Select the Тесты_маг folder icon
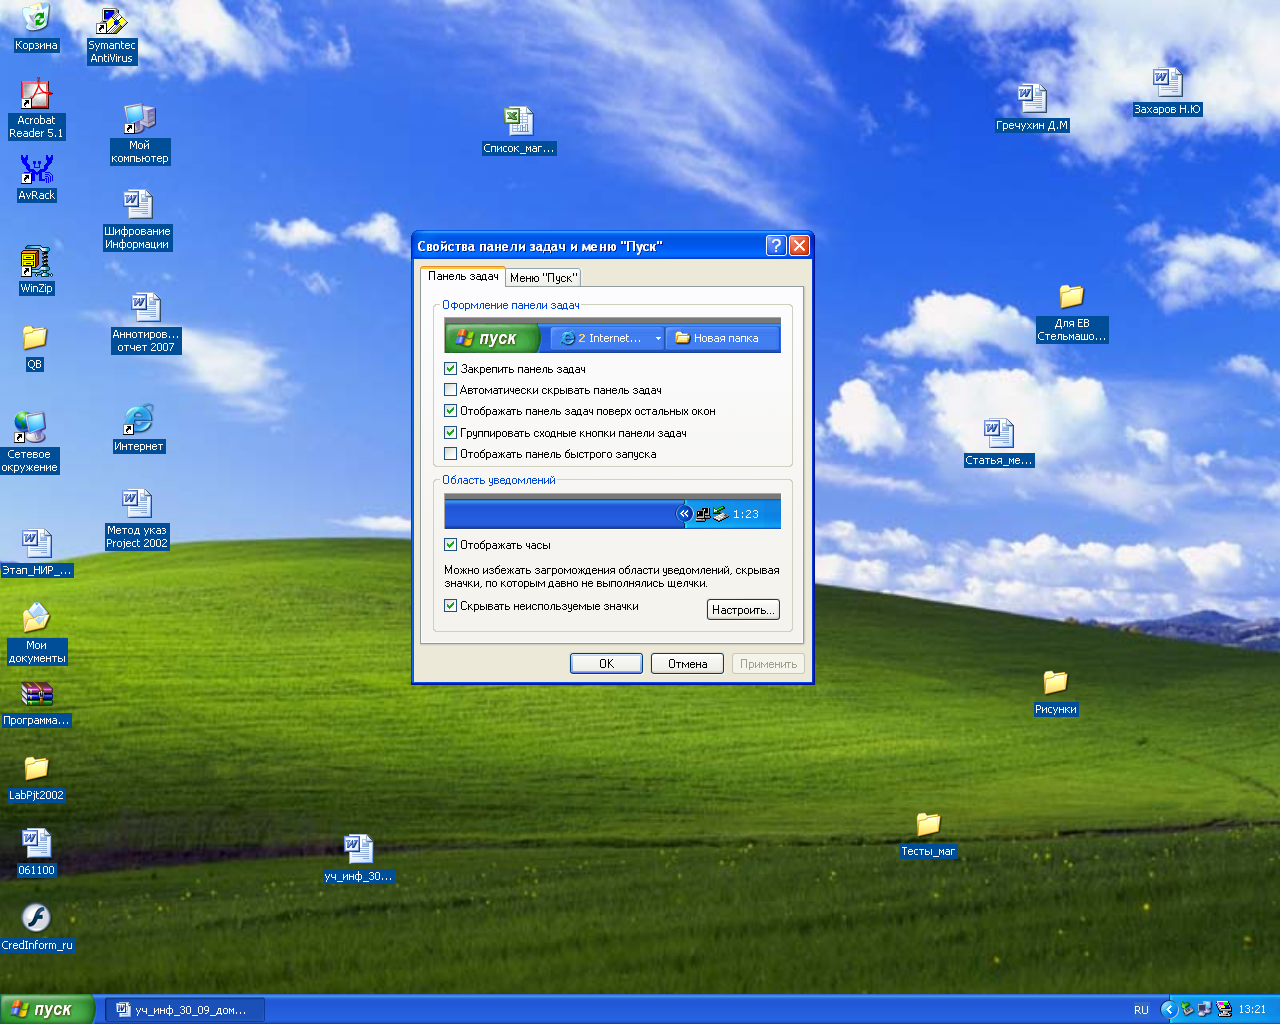This screenshot has height=1024, width=1280. 928,835
